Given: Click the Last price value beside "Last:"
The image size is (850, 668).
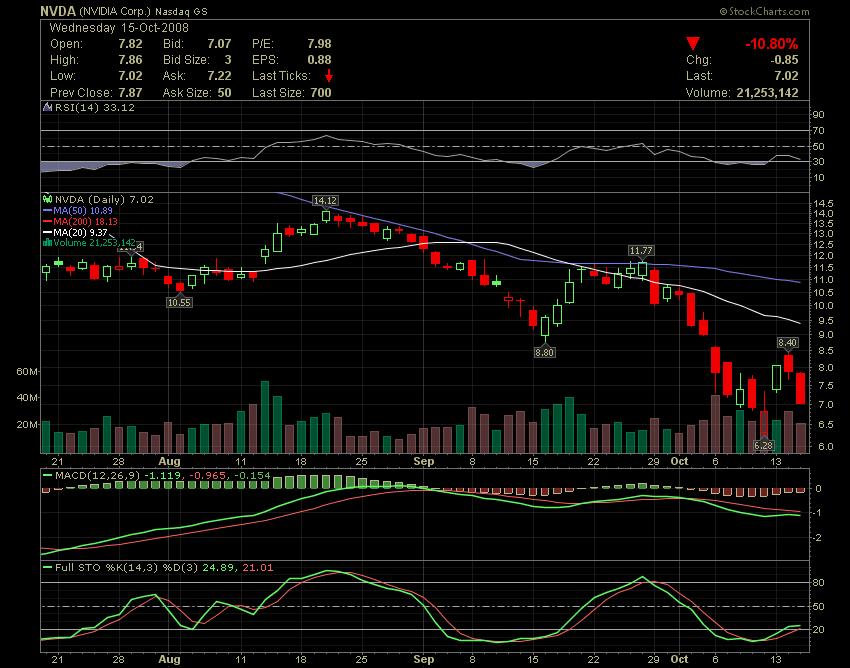Looking at the screenshot, I should tap(786, 76).
